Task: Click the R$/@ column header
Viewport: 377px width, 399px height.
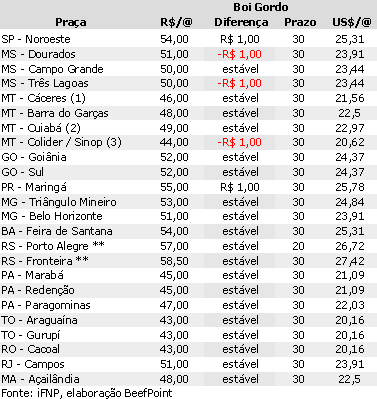Action: pyautogui.click(x=176, y=22)
